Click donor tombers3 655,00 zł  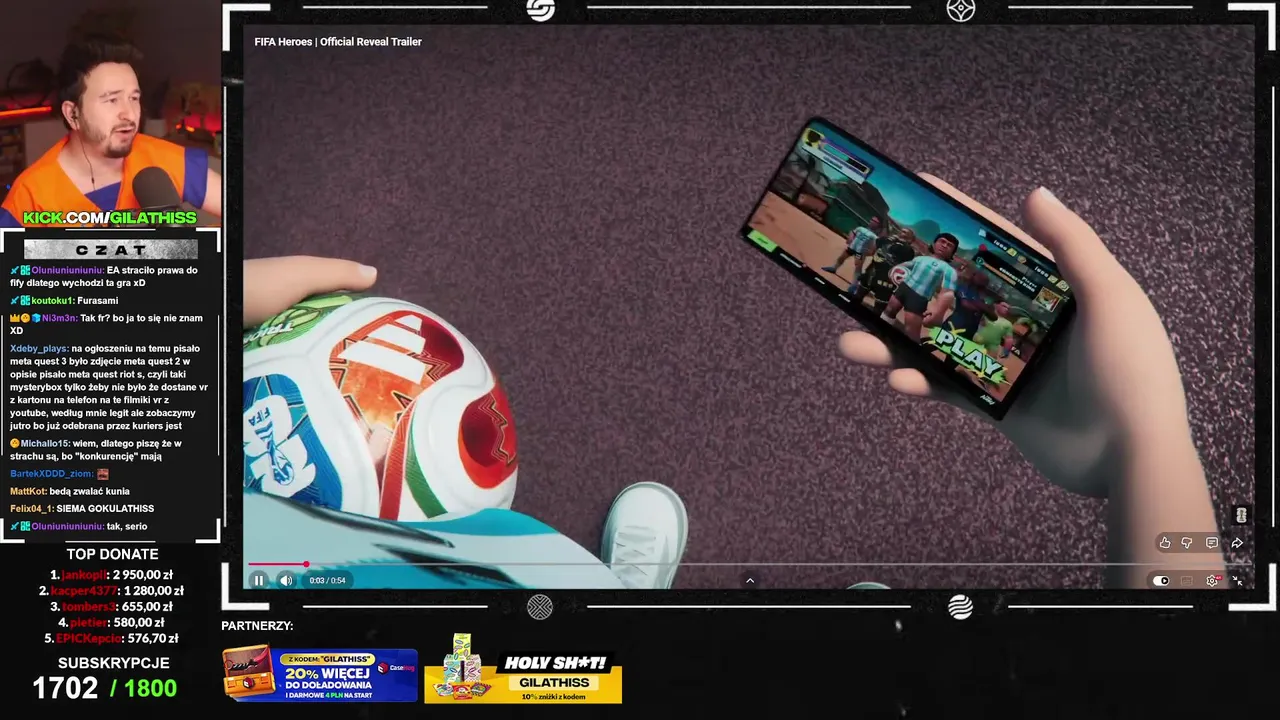click(x=112, y=607)
